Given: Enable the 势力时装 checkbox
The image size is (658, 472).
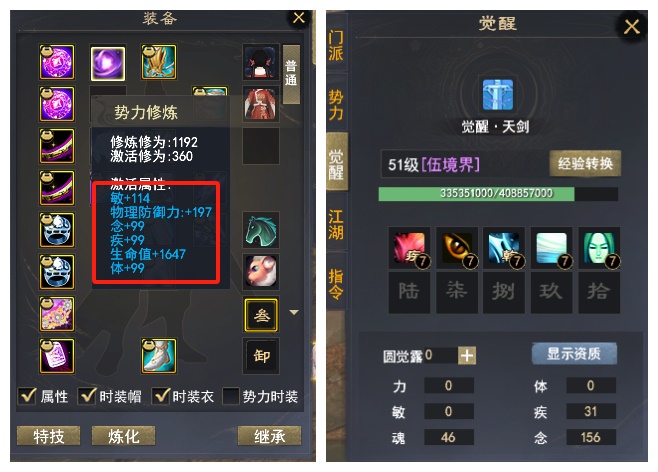Looking at the screenshot, I should point(231,396).
